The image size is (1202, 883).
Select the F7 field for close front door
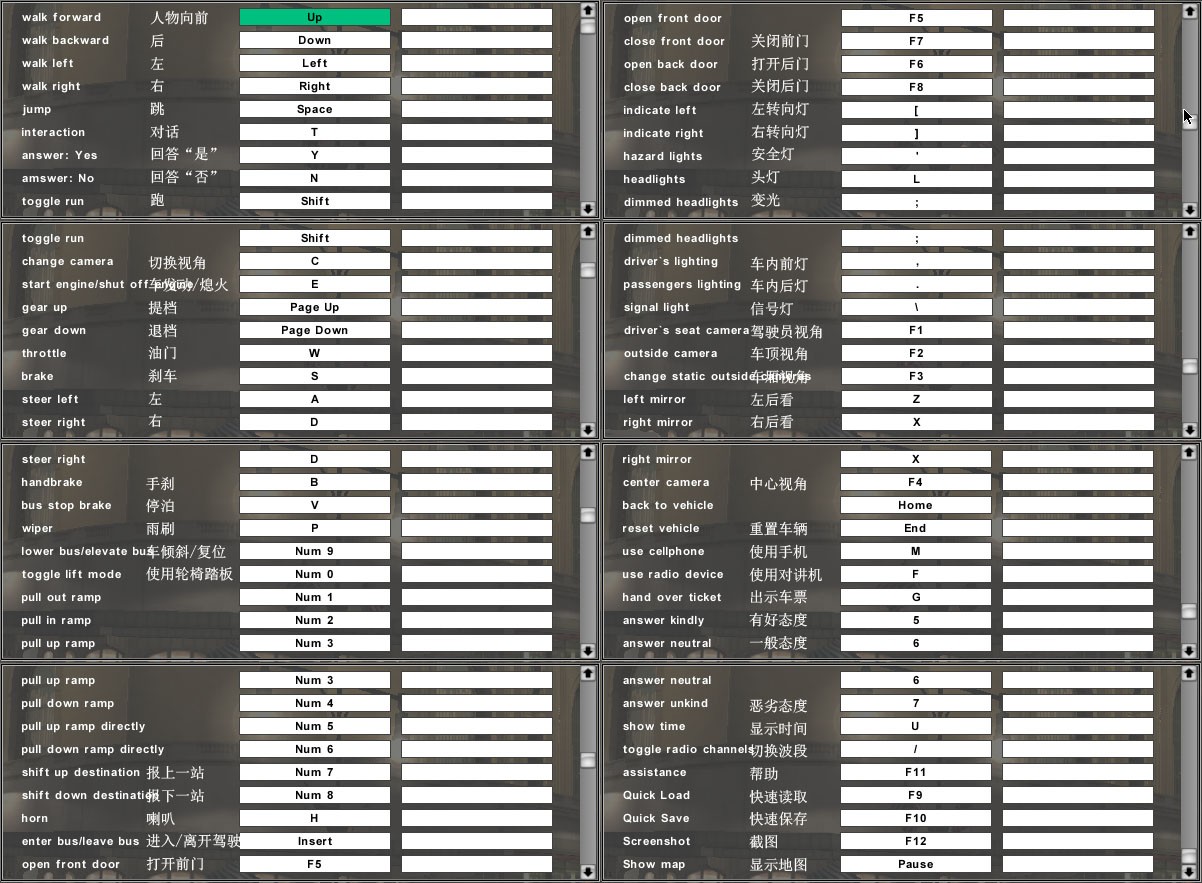point(917,41)
